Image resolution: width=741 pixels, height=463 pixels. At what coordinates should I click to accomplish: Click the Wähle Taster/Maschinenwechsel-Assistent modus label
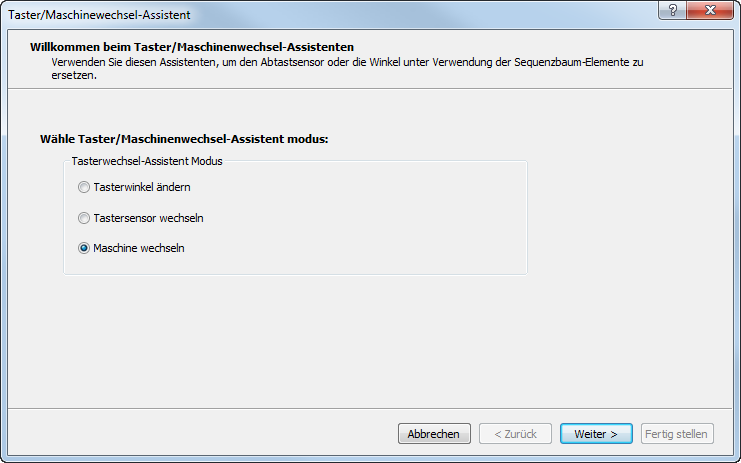point(184,139)
